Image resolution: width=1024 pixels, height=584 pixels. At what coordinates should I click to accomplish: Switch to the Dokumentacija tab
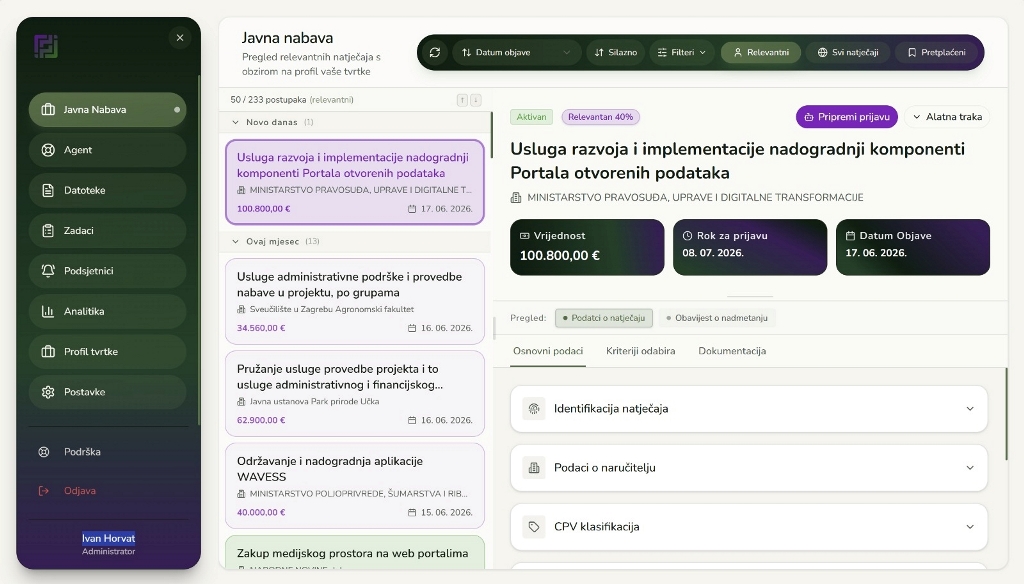(732, 351)
